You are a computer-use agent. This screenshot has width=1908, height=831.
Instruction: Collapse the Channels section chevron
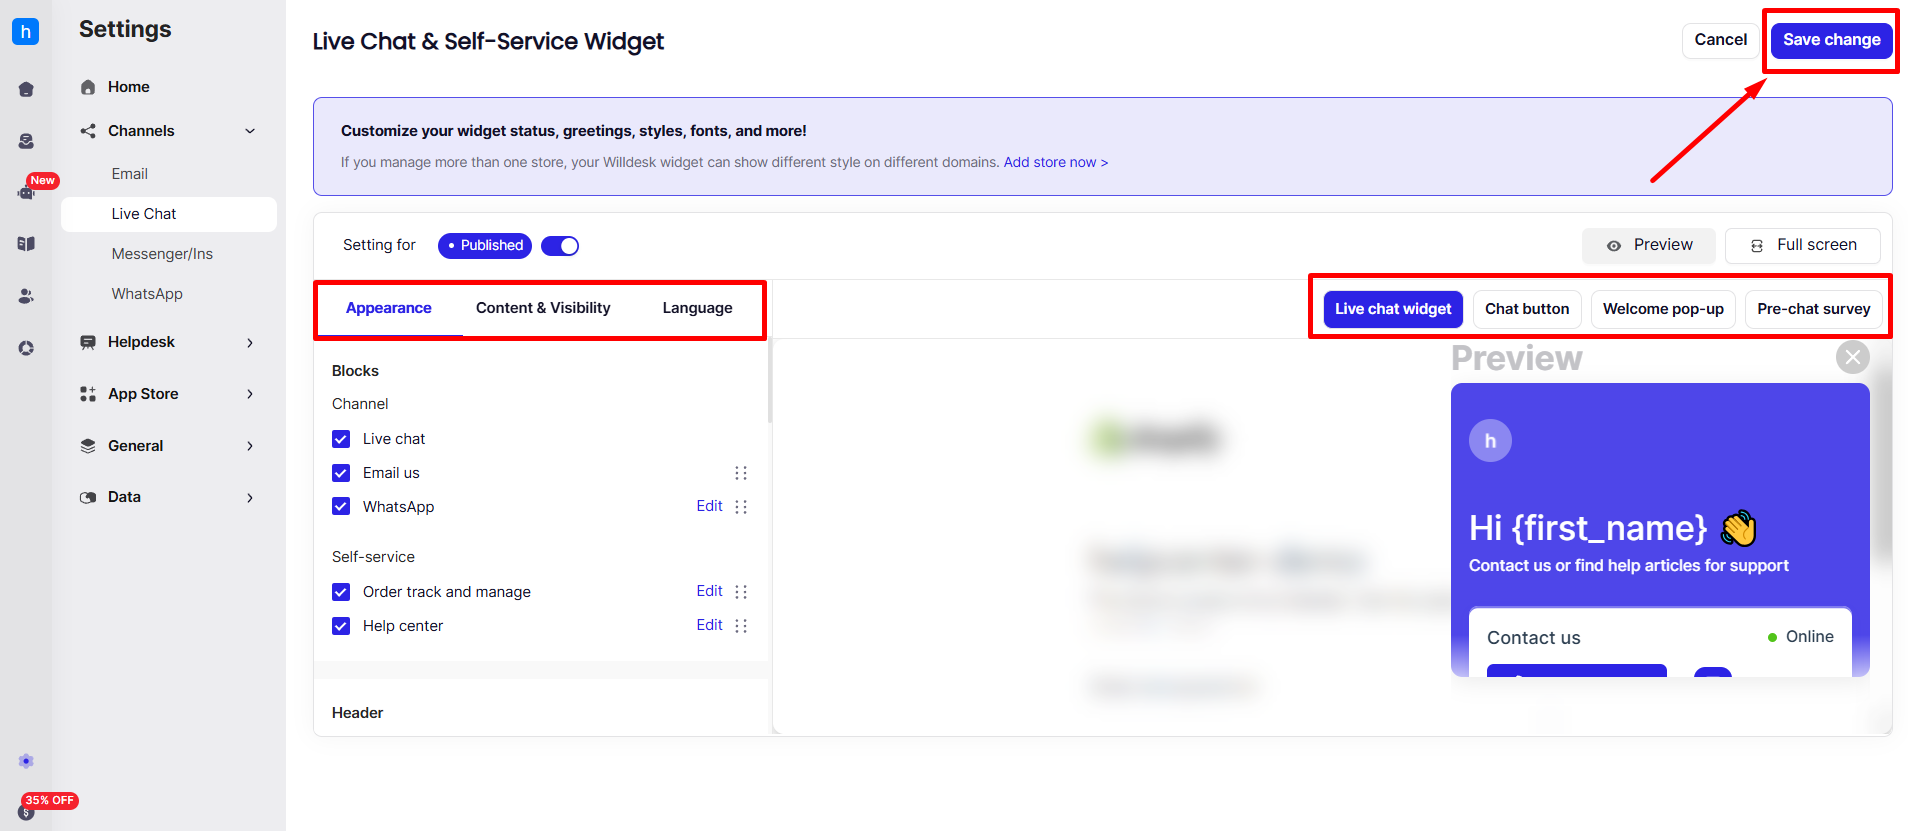pos(250,131)
